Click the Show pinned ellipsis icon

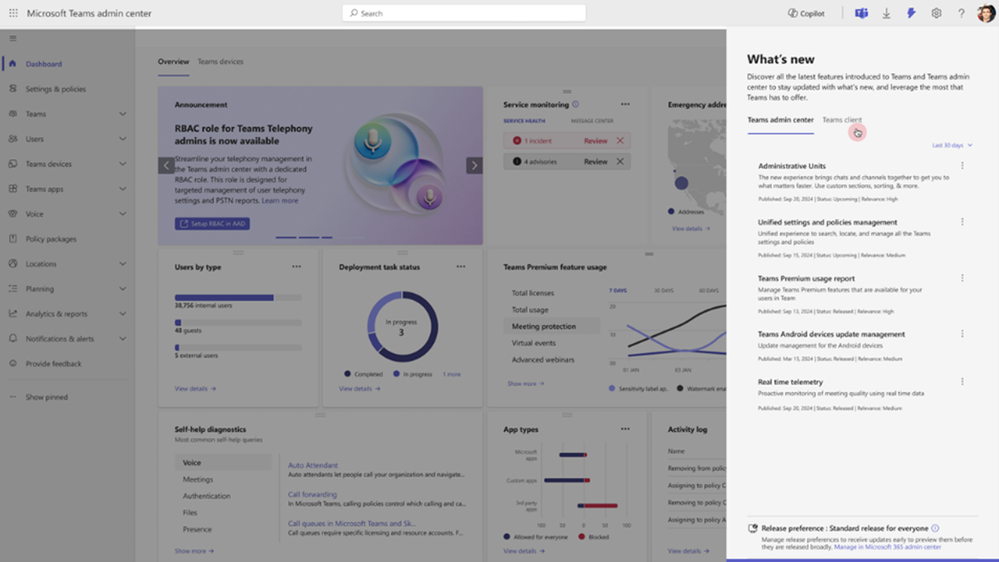click(13, 397)
